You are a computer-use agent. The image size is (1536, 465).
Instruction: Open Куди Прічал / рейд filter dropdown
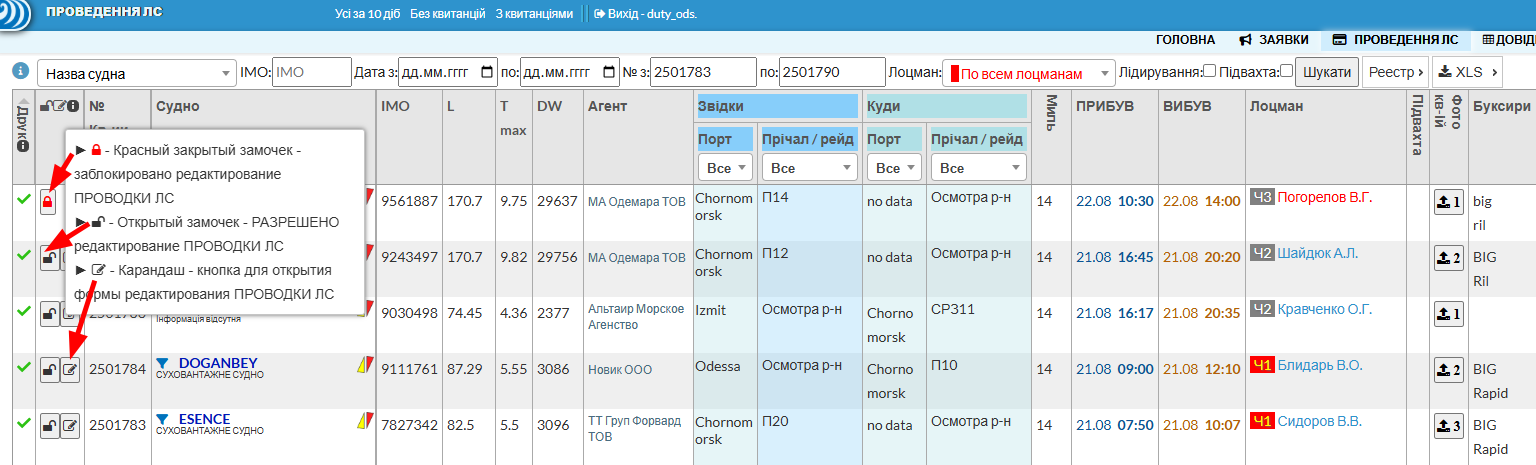(x=977, y=168)
